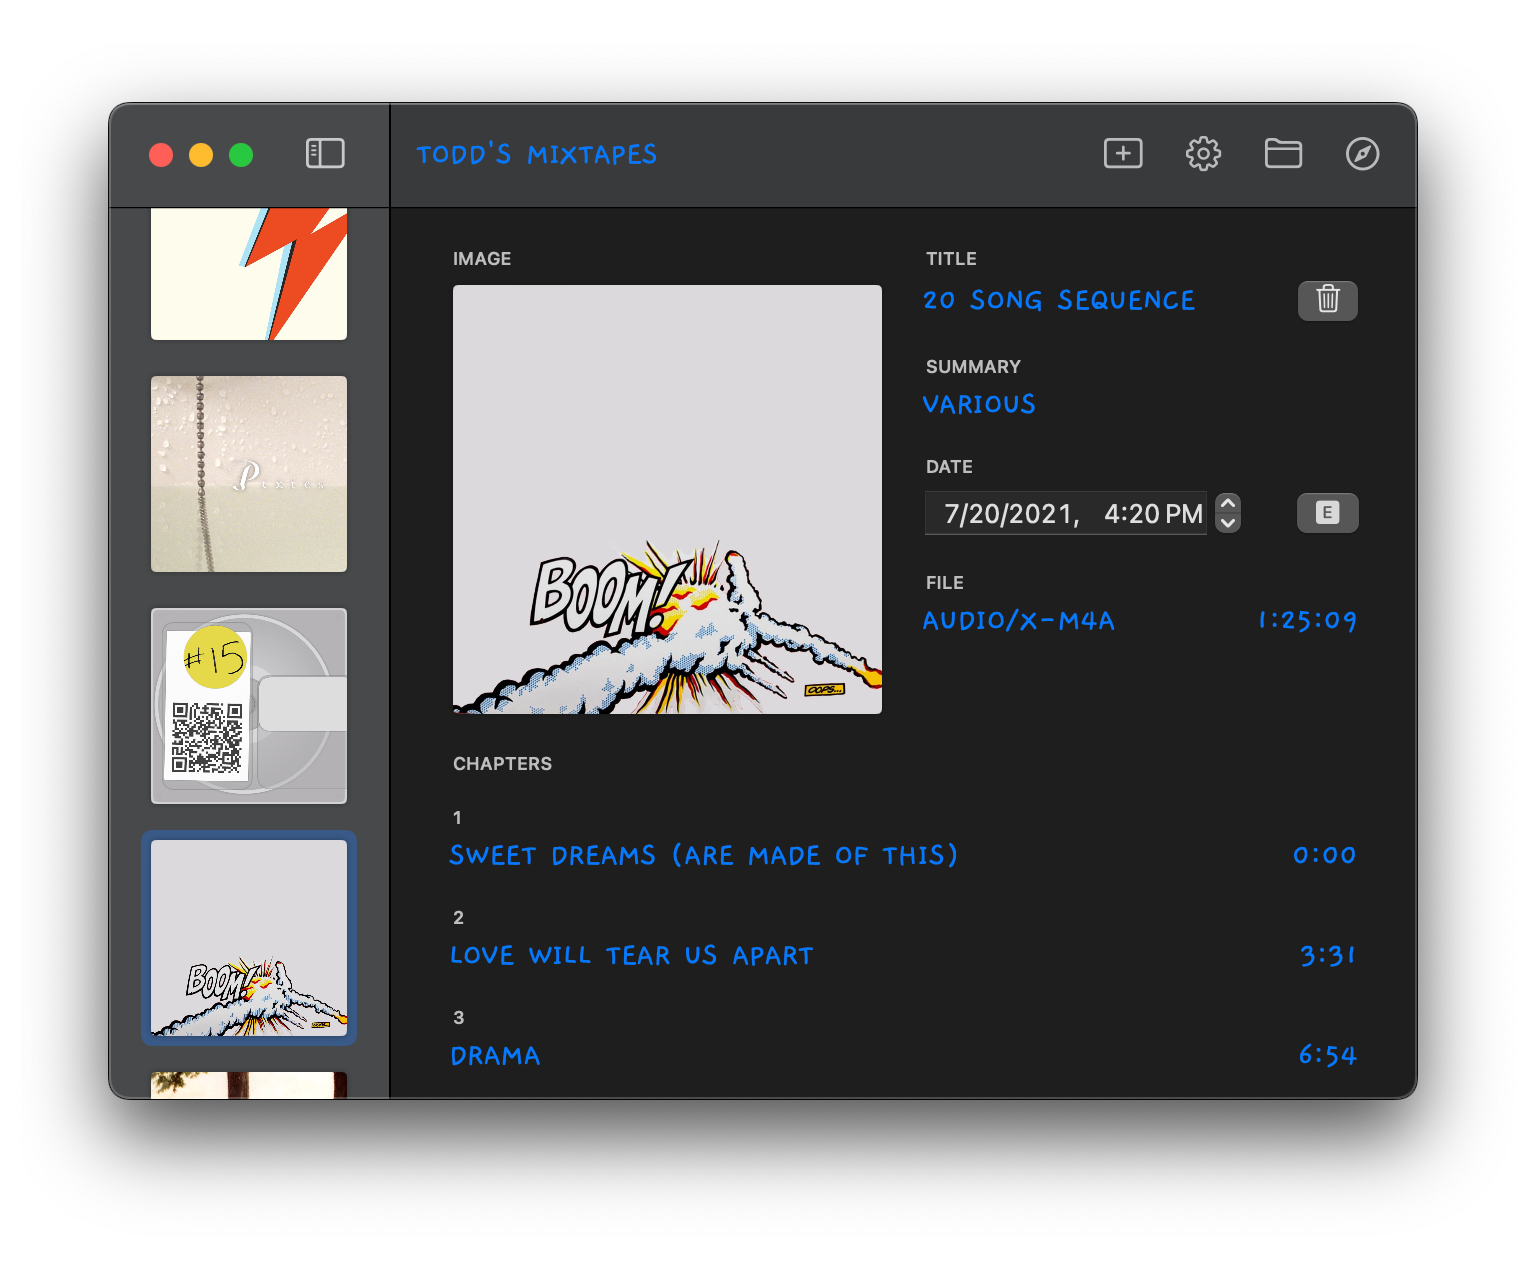Select the Boom thumbnail in sidebar
The width and height of the screenshot is (1536, 1280).
coord(249,938)
